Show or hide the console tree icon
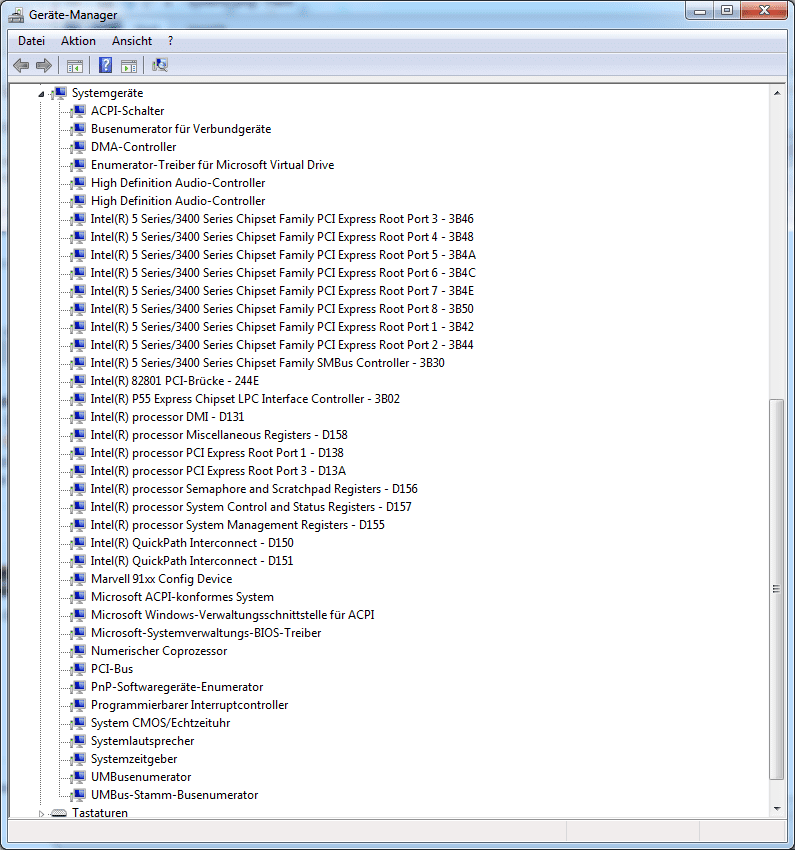Viewport: 795px width, 850px height. coord(75,66)
